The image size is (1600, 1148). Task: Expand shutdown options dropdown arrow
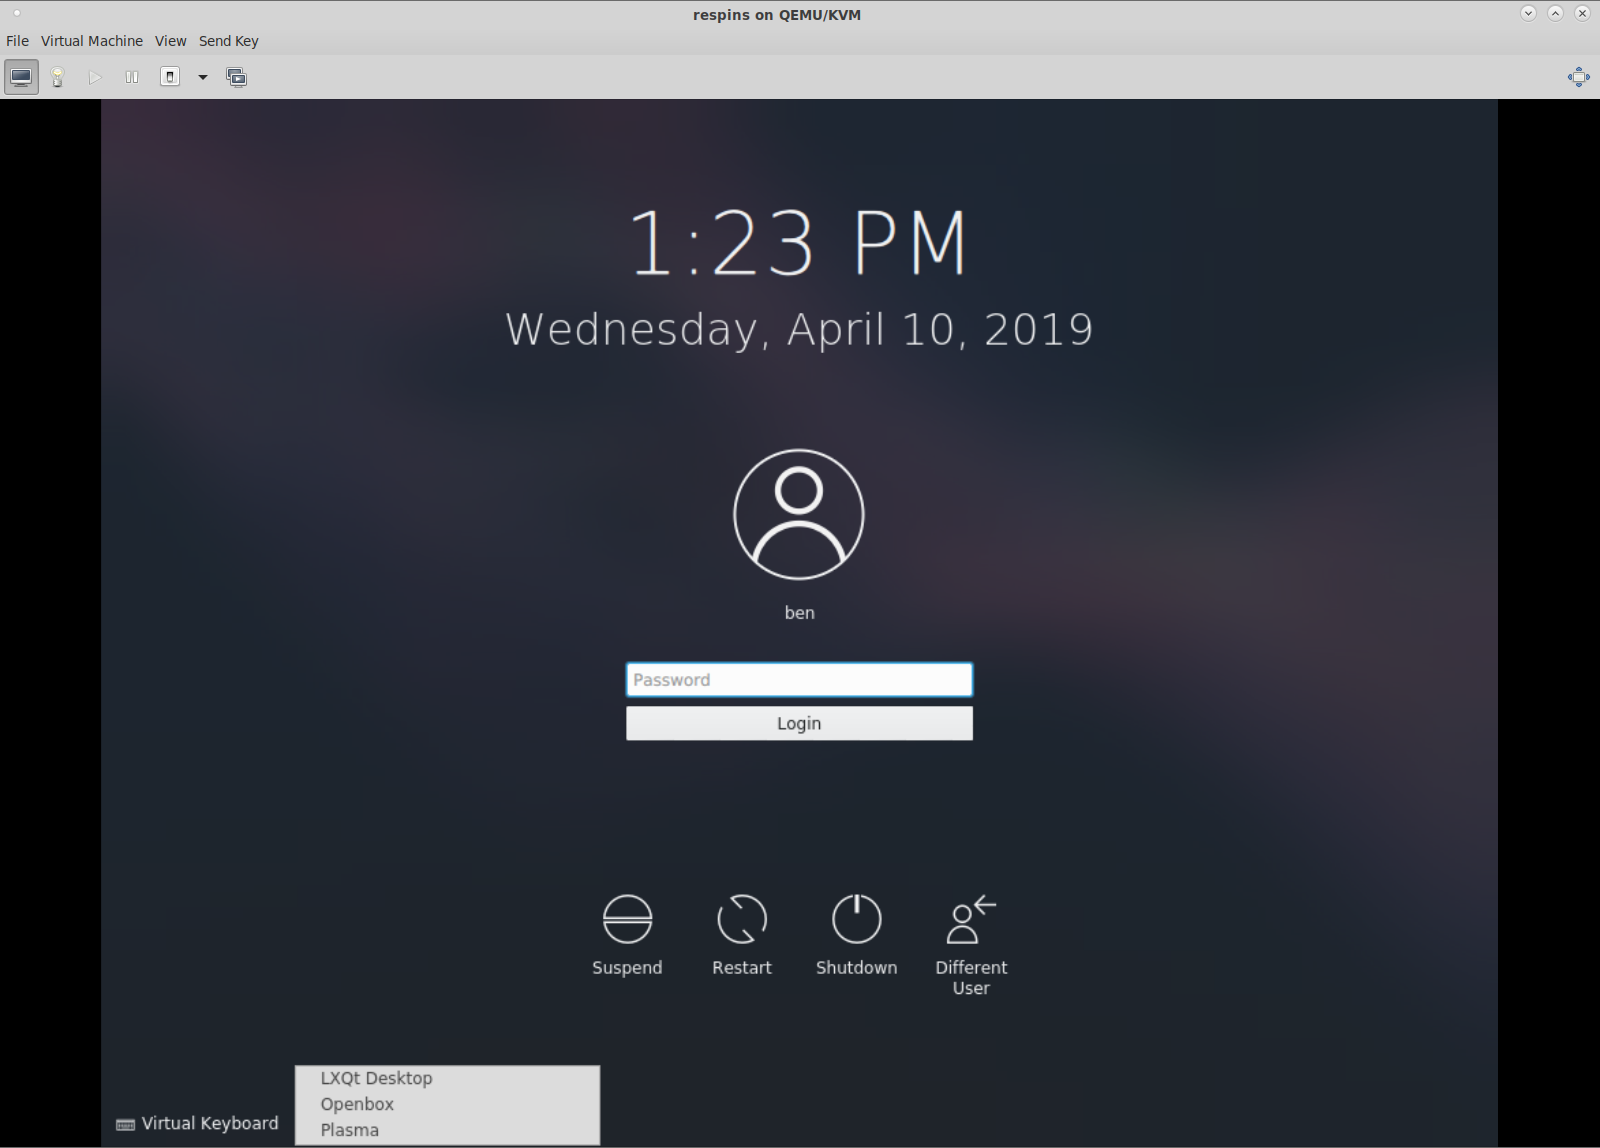202,77
